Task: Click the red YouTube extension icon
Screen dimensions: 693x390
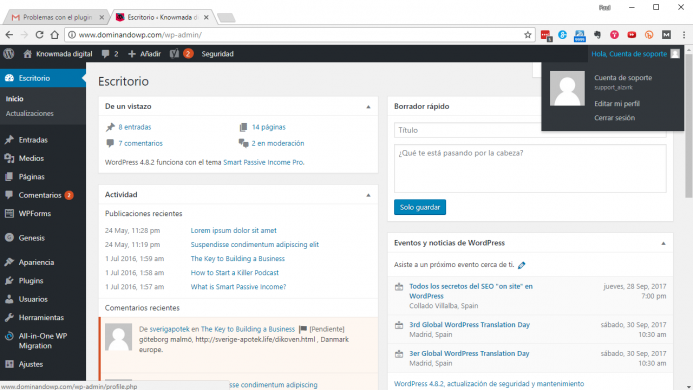Action: 632,35
